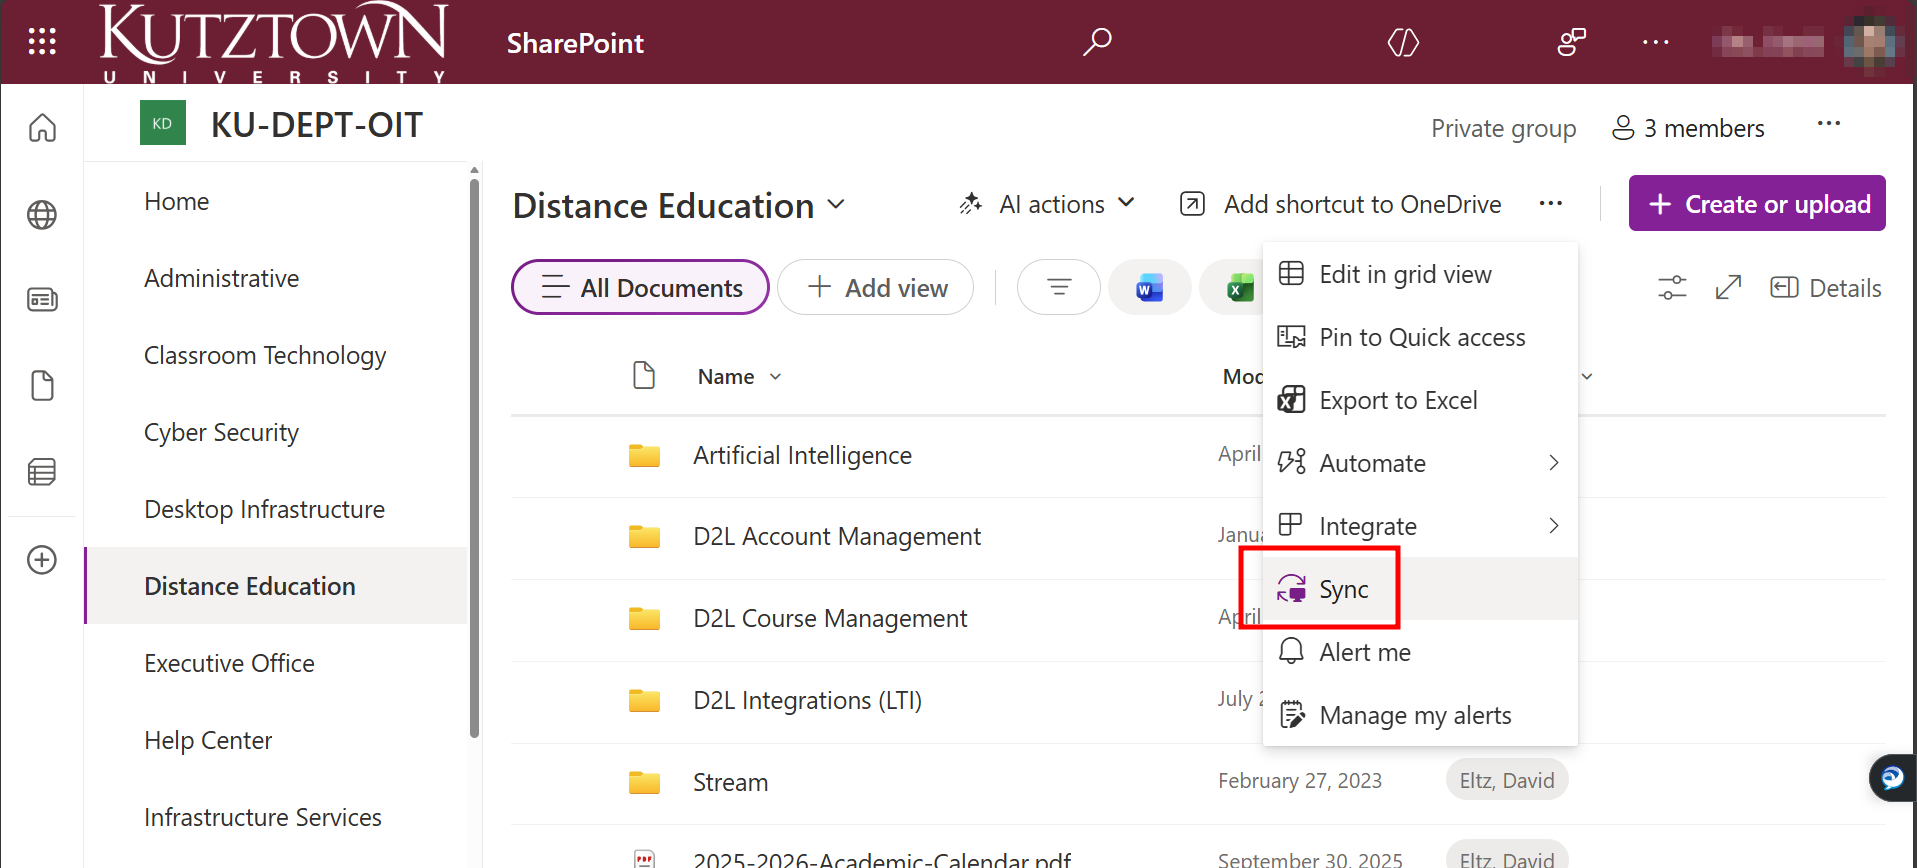Viewport: 1917px width, 868px height.
Task: Click the search magnifier icon
Action: 1097,42
